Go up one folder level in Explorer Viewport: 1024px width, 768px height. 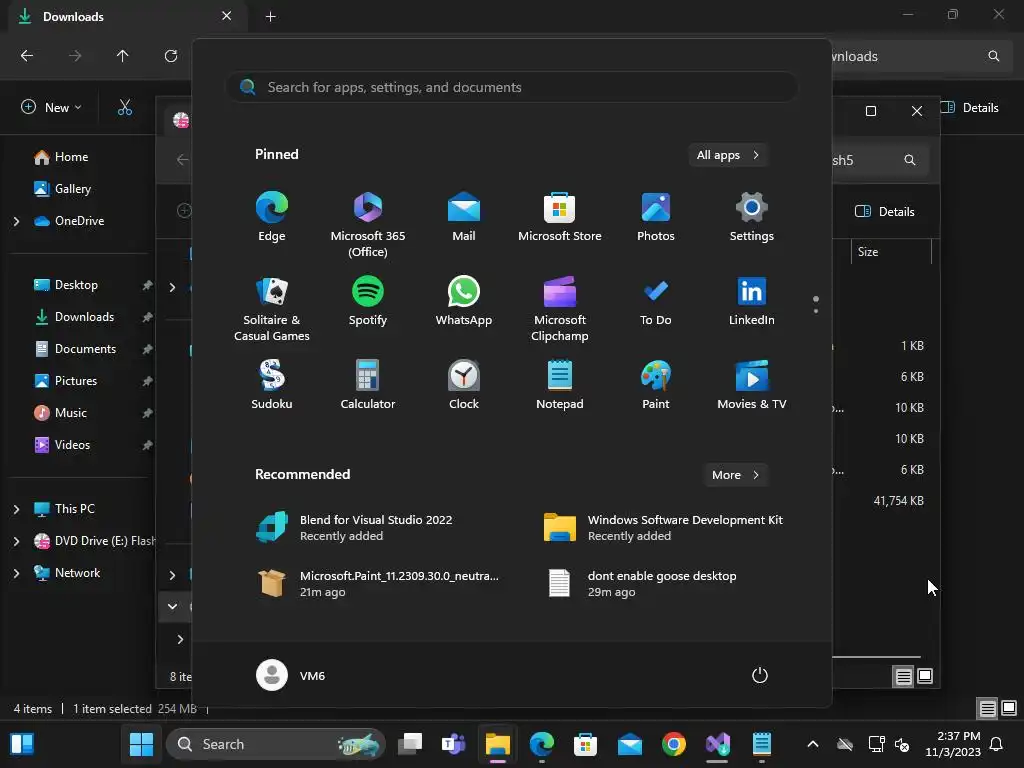pyautogui.click(x=123, y=56)
